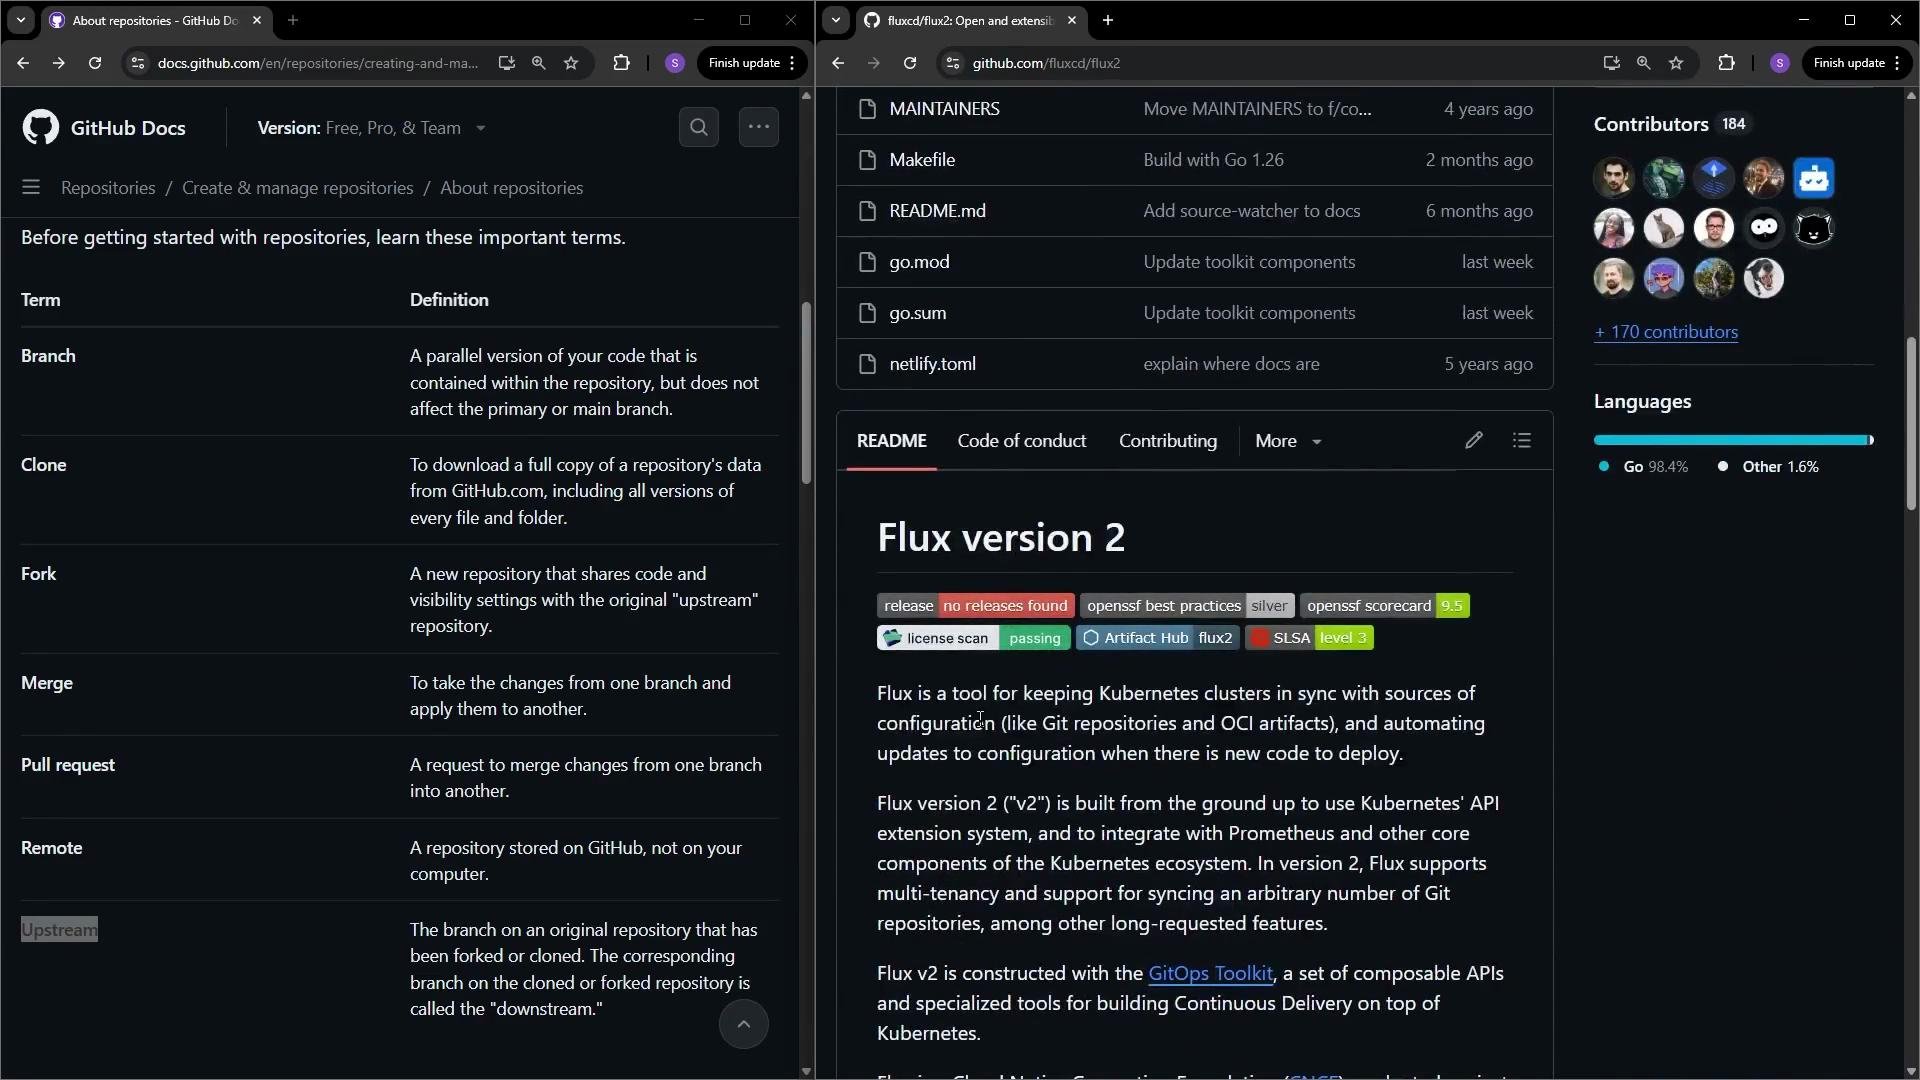Open the go.mod file

pyautogui.click(x=919, y=262)
